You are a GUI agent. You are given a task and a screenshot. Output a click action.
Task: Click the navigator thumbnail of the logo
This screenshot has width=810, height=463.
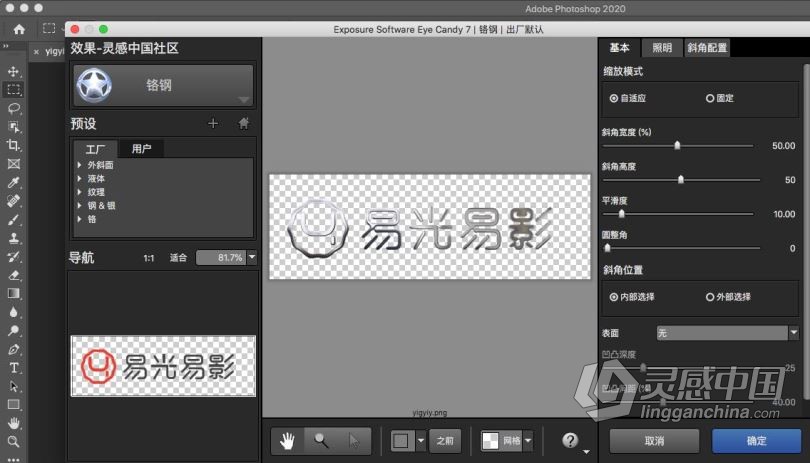click(x=163, y=366)
